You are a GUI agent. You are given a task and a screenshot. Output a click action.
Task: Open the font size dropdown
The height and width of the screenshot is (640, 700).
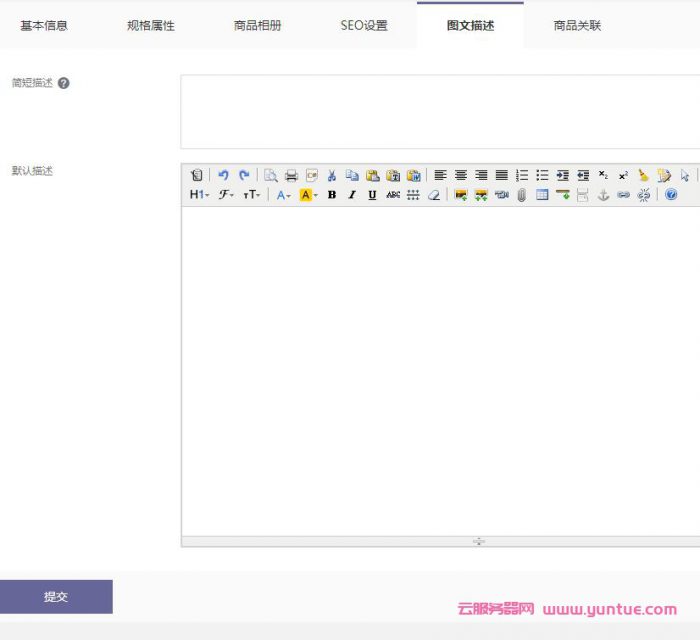coord(252,195)
